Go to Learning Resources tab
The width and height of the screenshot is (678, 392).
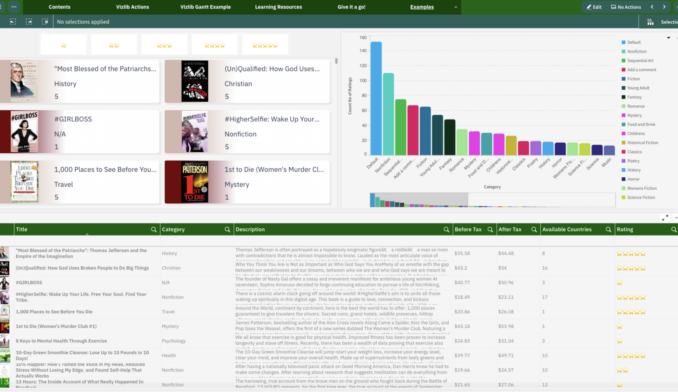pyautogui.click(x=278, y=7)
